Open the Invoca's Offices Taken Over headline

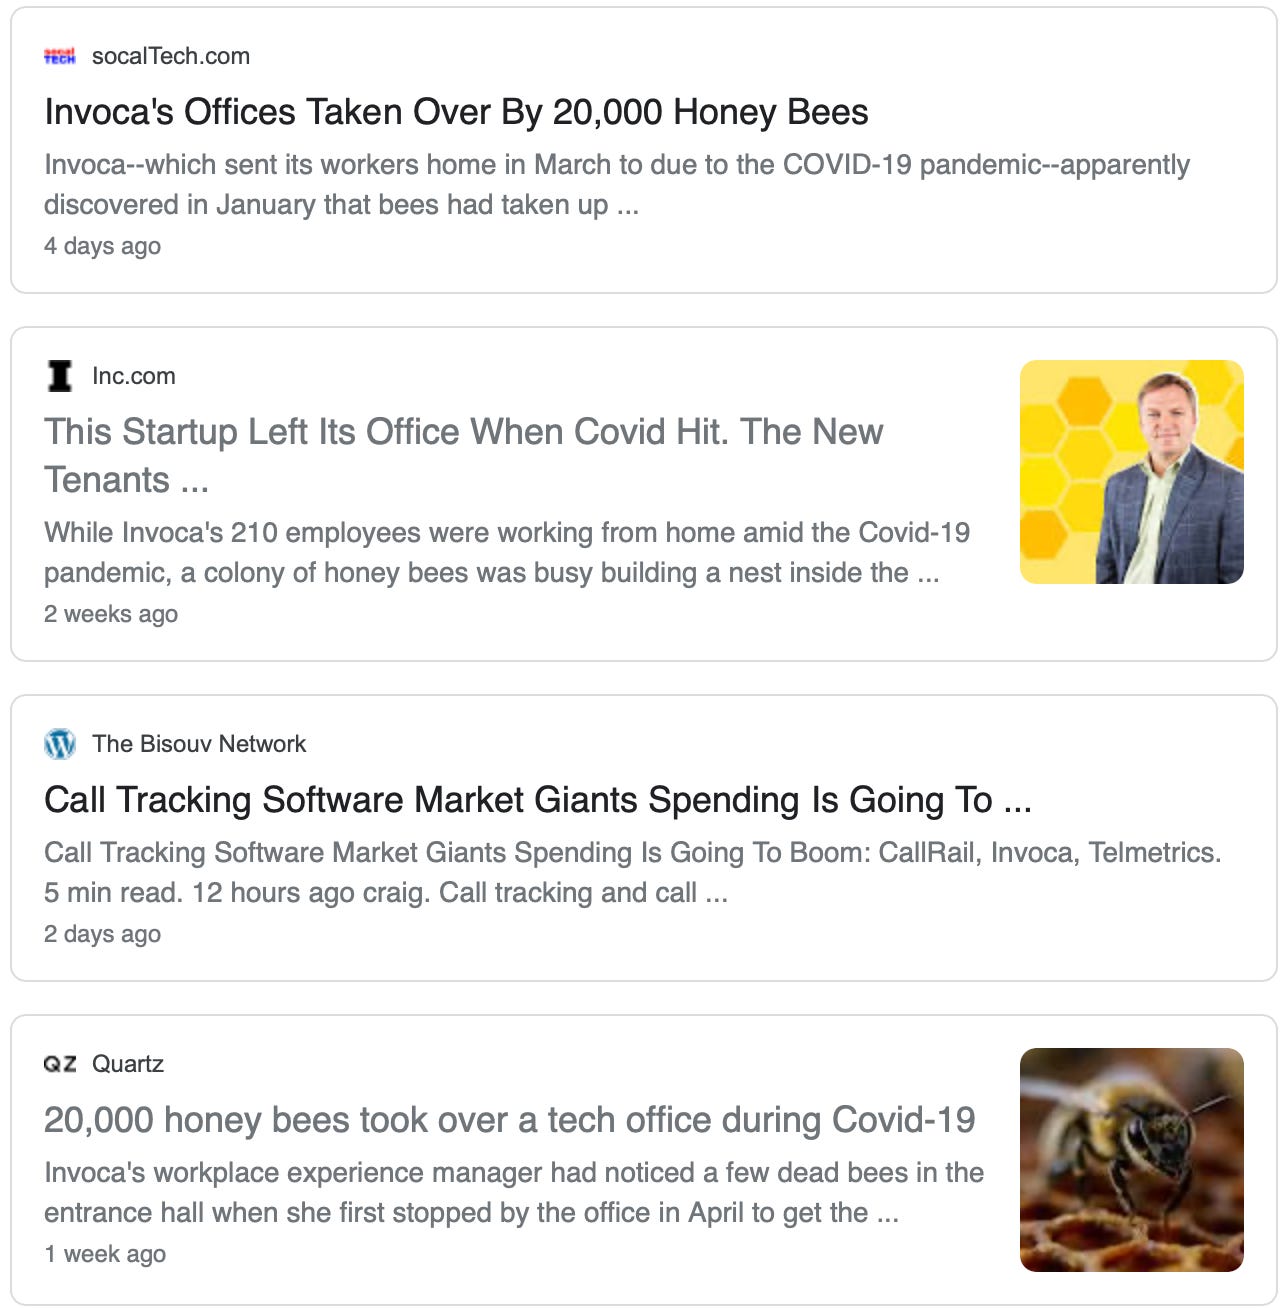click(456, 112)
